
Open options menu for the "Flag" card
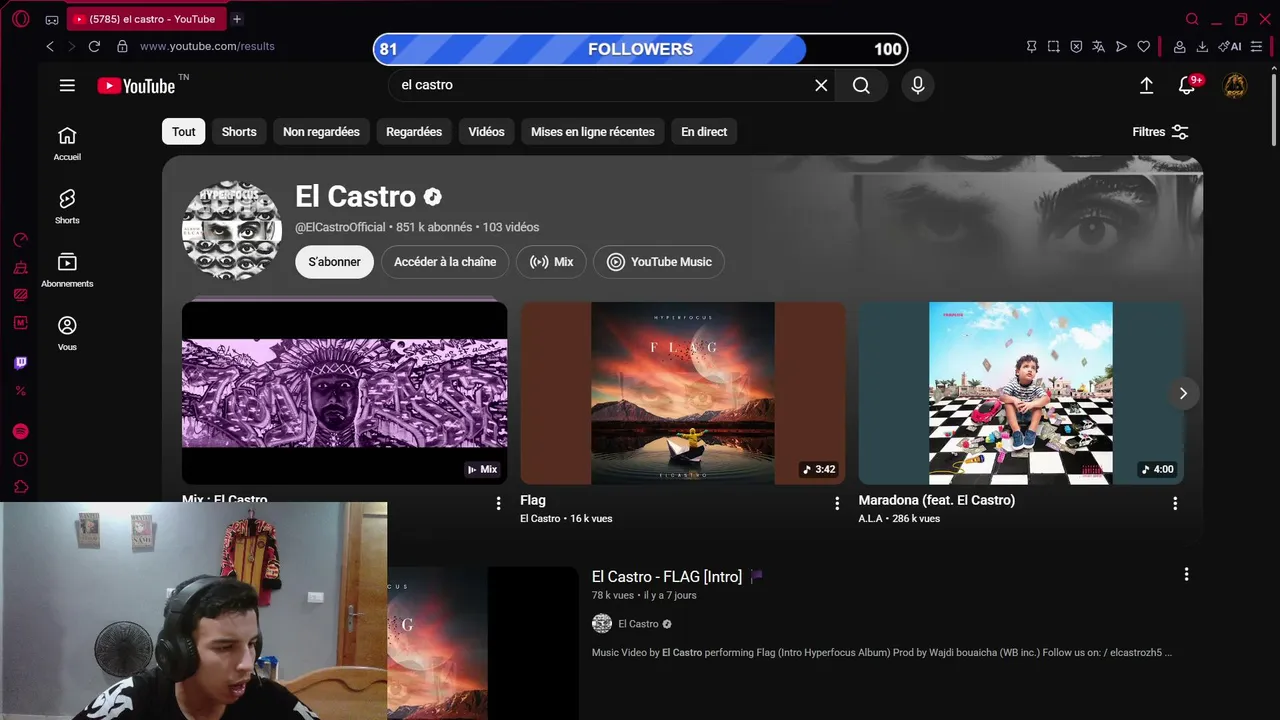tap(837, 504)
